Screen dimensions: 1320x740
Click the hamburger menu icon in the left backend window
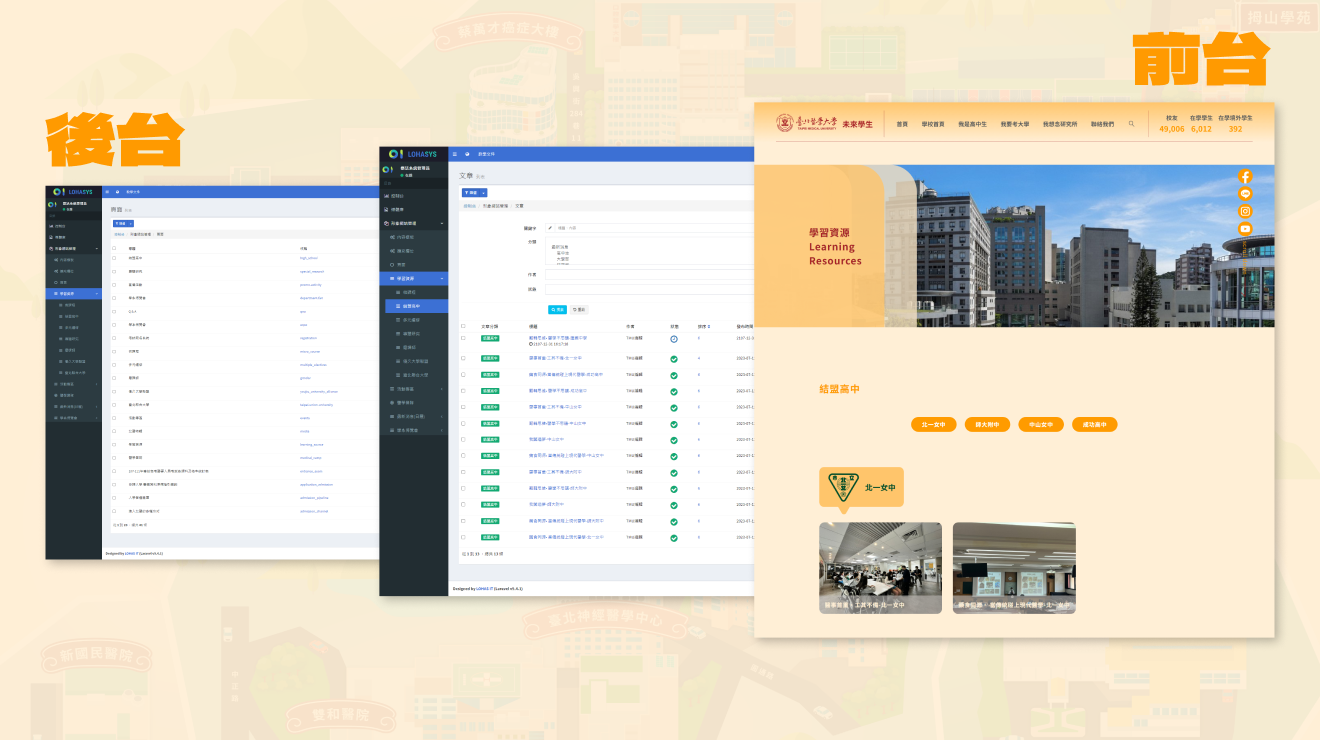109,191
